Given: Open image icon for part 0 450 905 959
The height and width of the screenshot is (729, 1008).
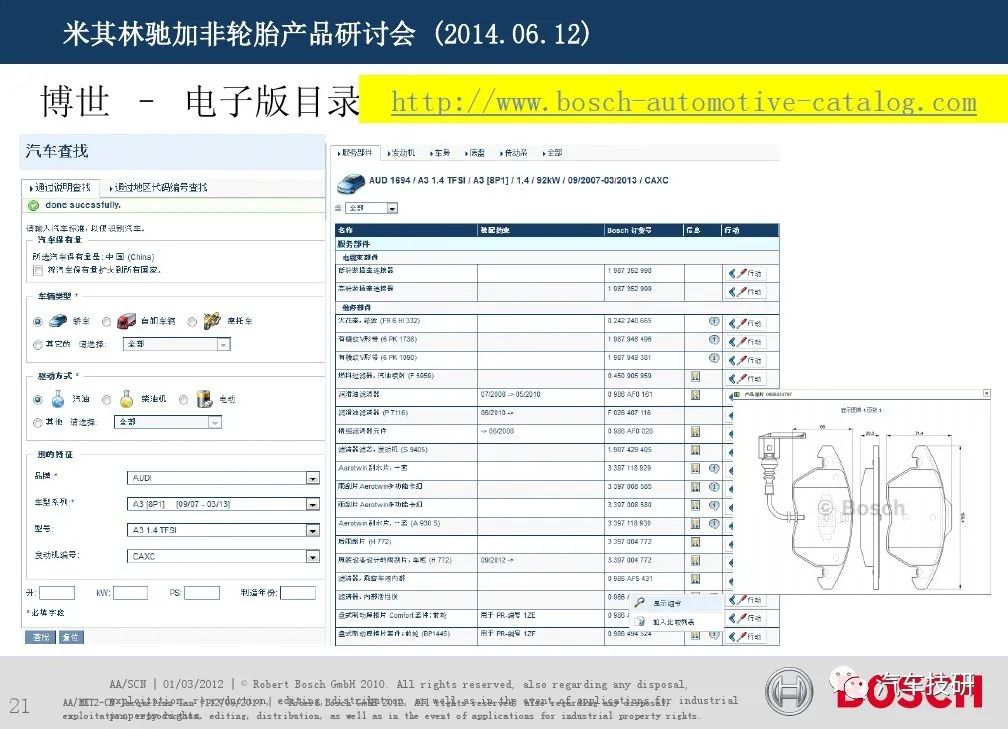Looking at the screenshot, I should (695, 377).
